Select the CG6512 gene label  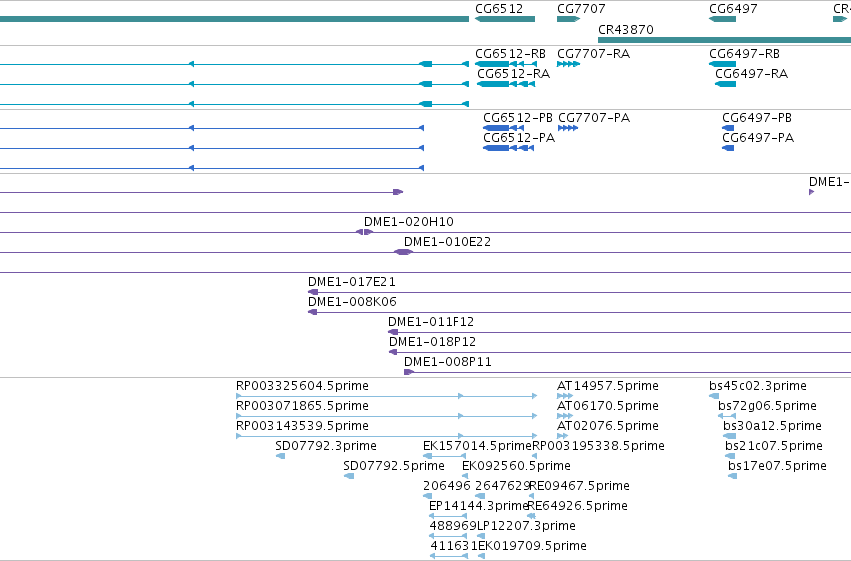click(x=499, y=9)
